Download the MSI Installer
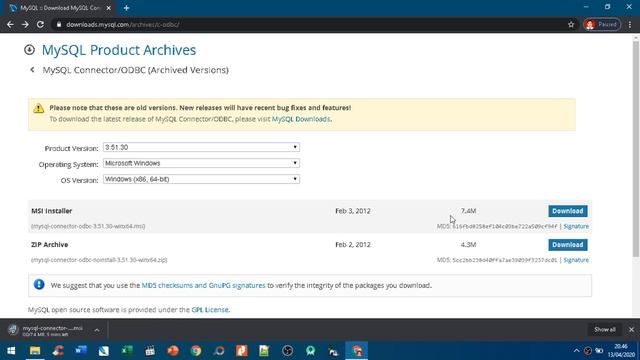 click(568, 211)
